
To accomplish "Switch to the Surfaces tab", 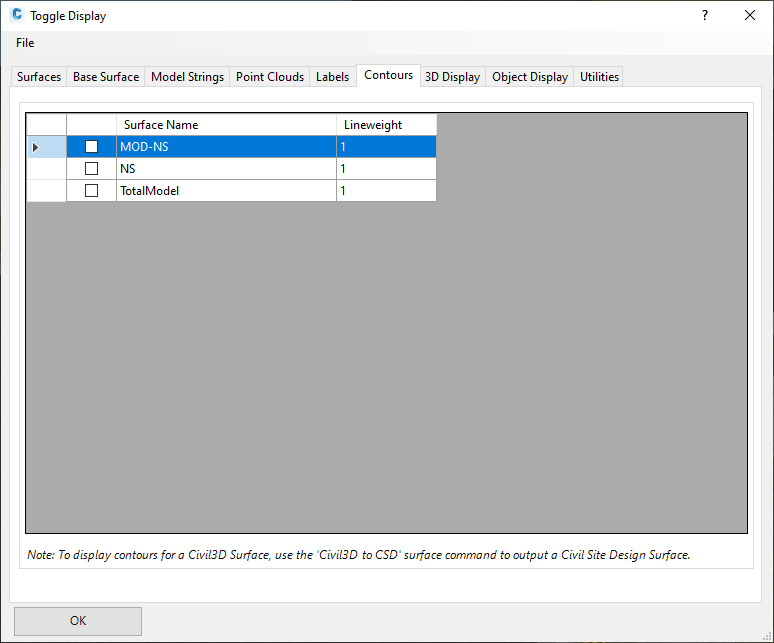I will (39, 77).
